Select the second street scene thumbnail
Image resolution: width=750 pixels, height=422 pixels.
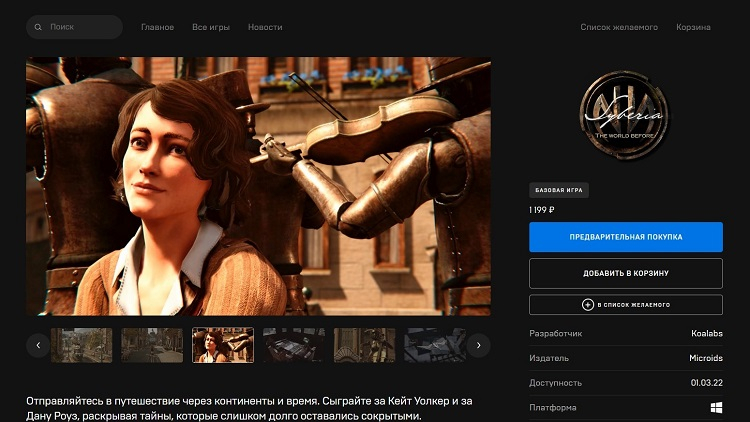coord(152,345)
